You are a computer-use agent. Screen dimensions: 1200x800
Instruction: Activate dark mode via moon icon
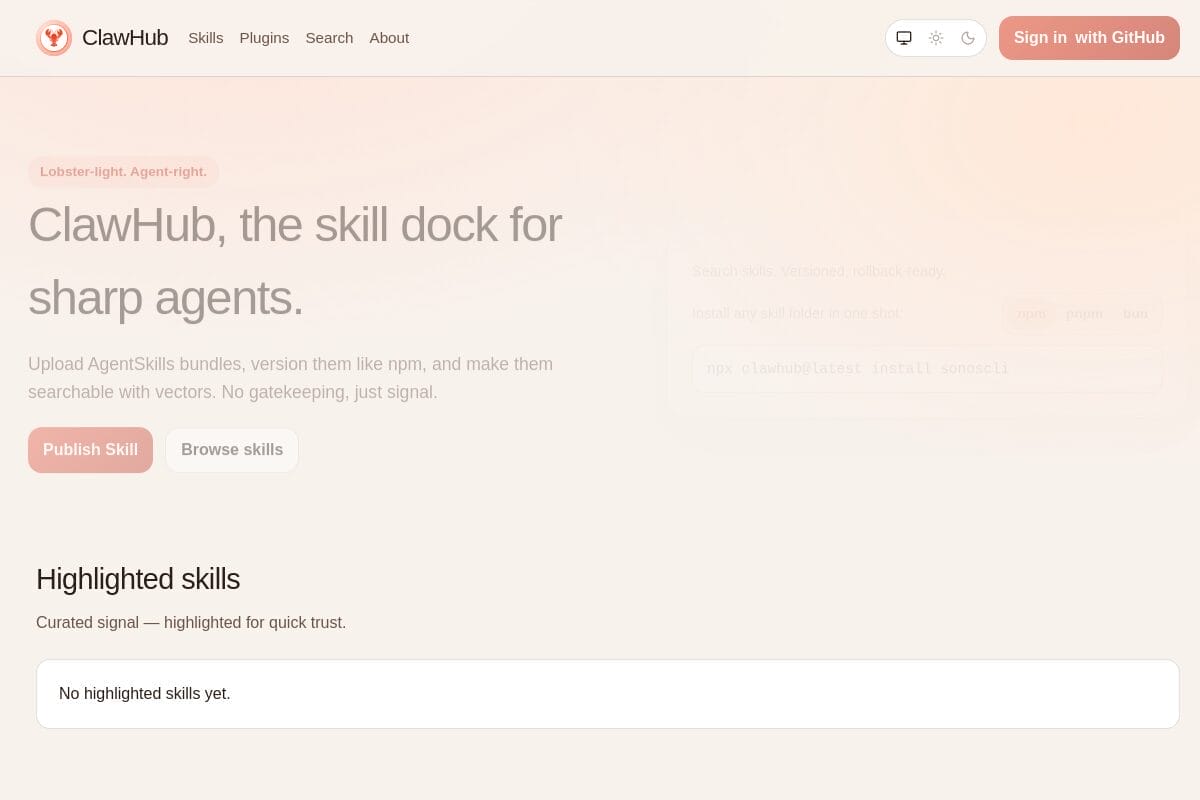[x=968, y=37]
